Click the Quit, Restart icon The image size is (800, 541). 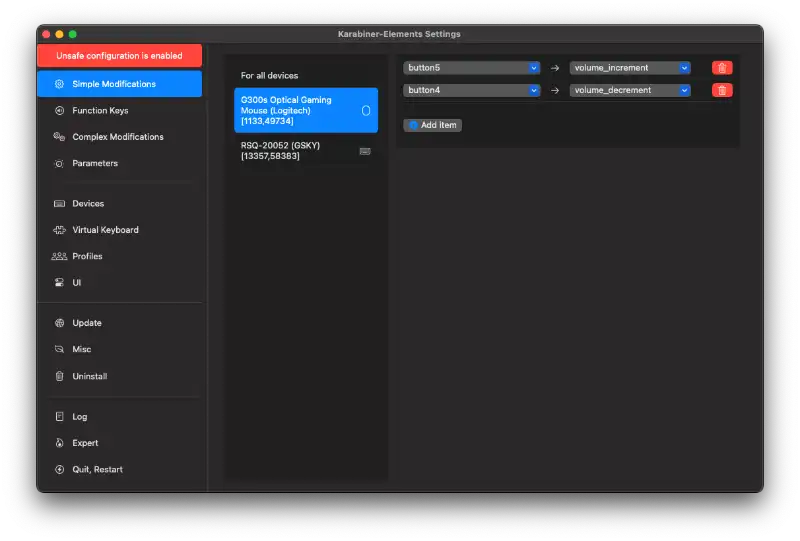pyautogui.click(x=59, y=470)
